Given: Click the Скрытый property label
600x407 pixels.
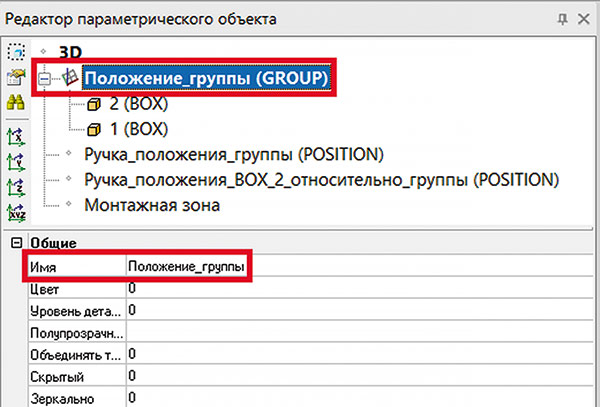Looking at the screenshot, I should [57, 377].
